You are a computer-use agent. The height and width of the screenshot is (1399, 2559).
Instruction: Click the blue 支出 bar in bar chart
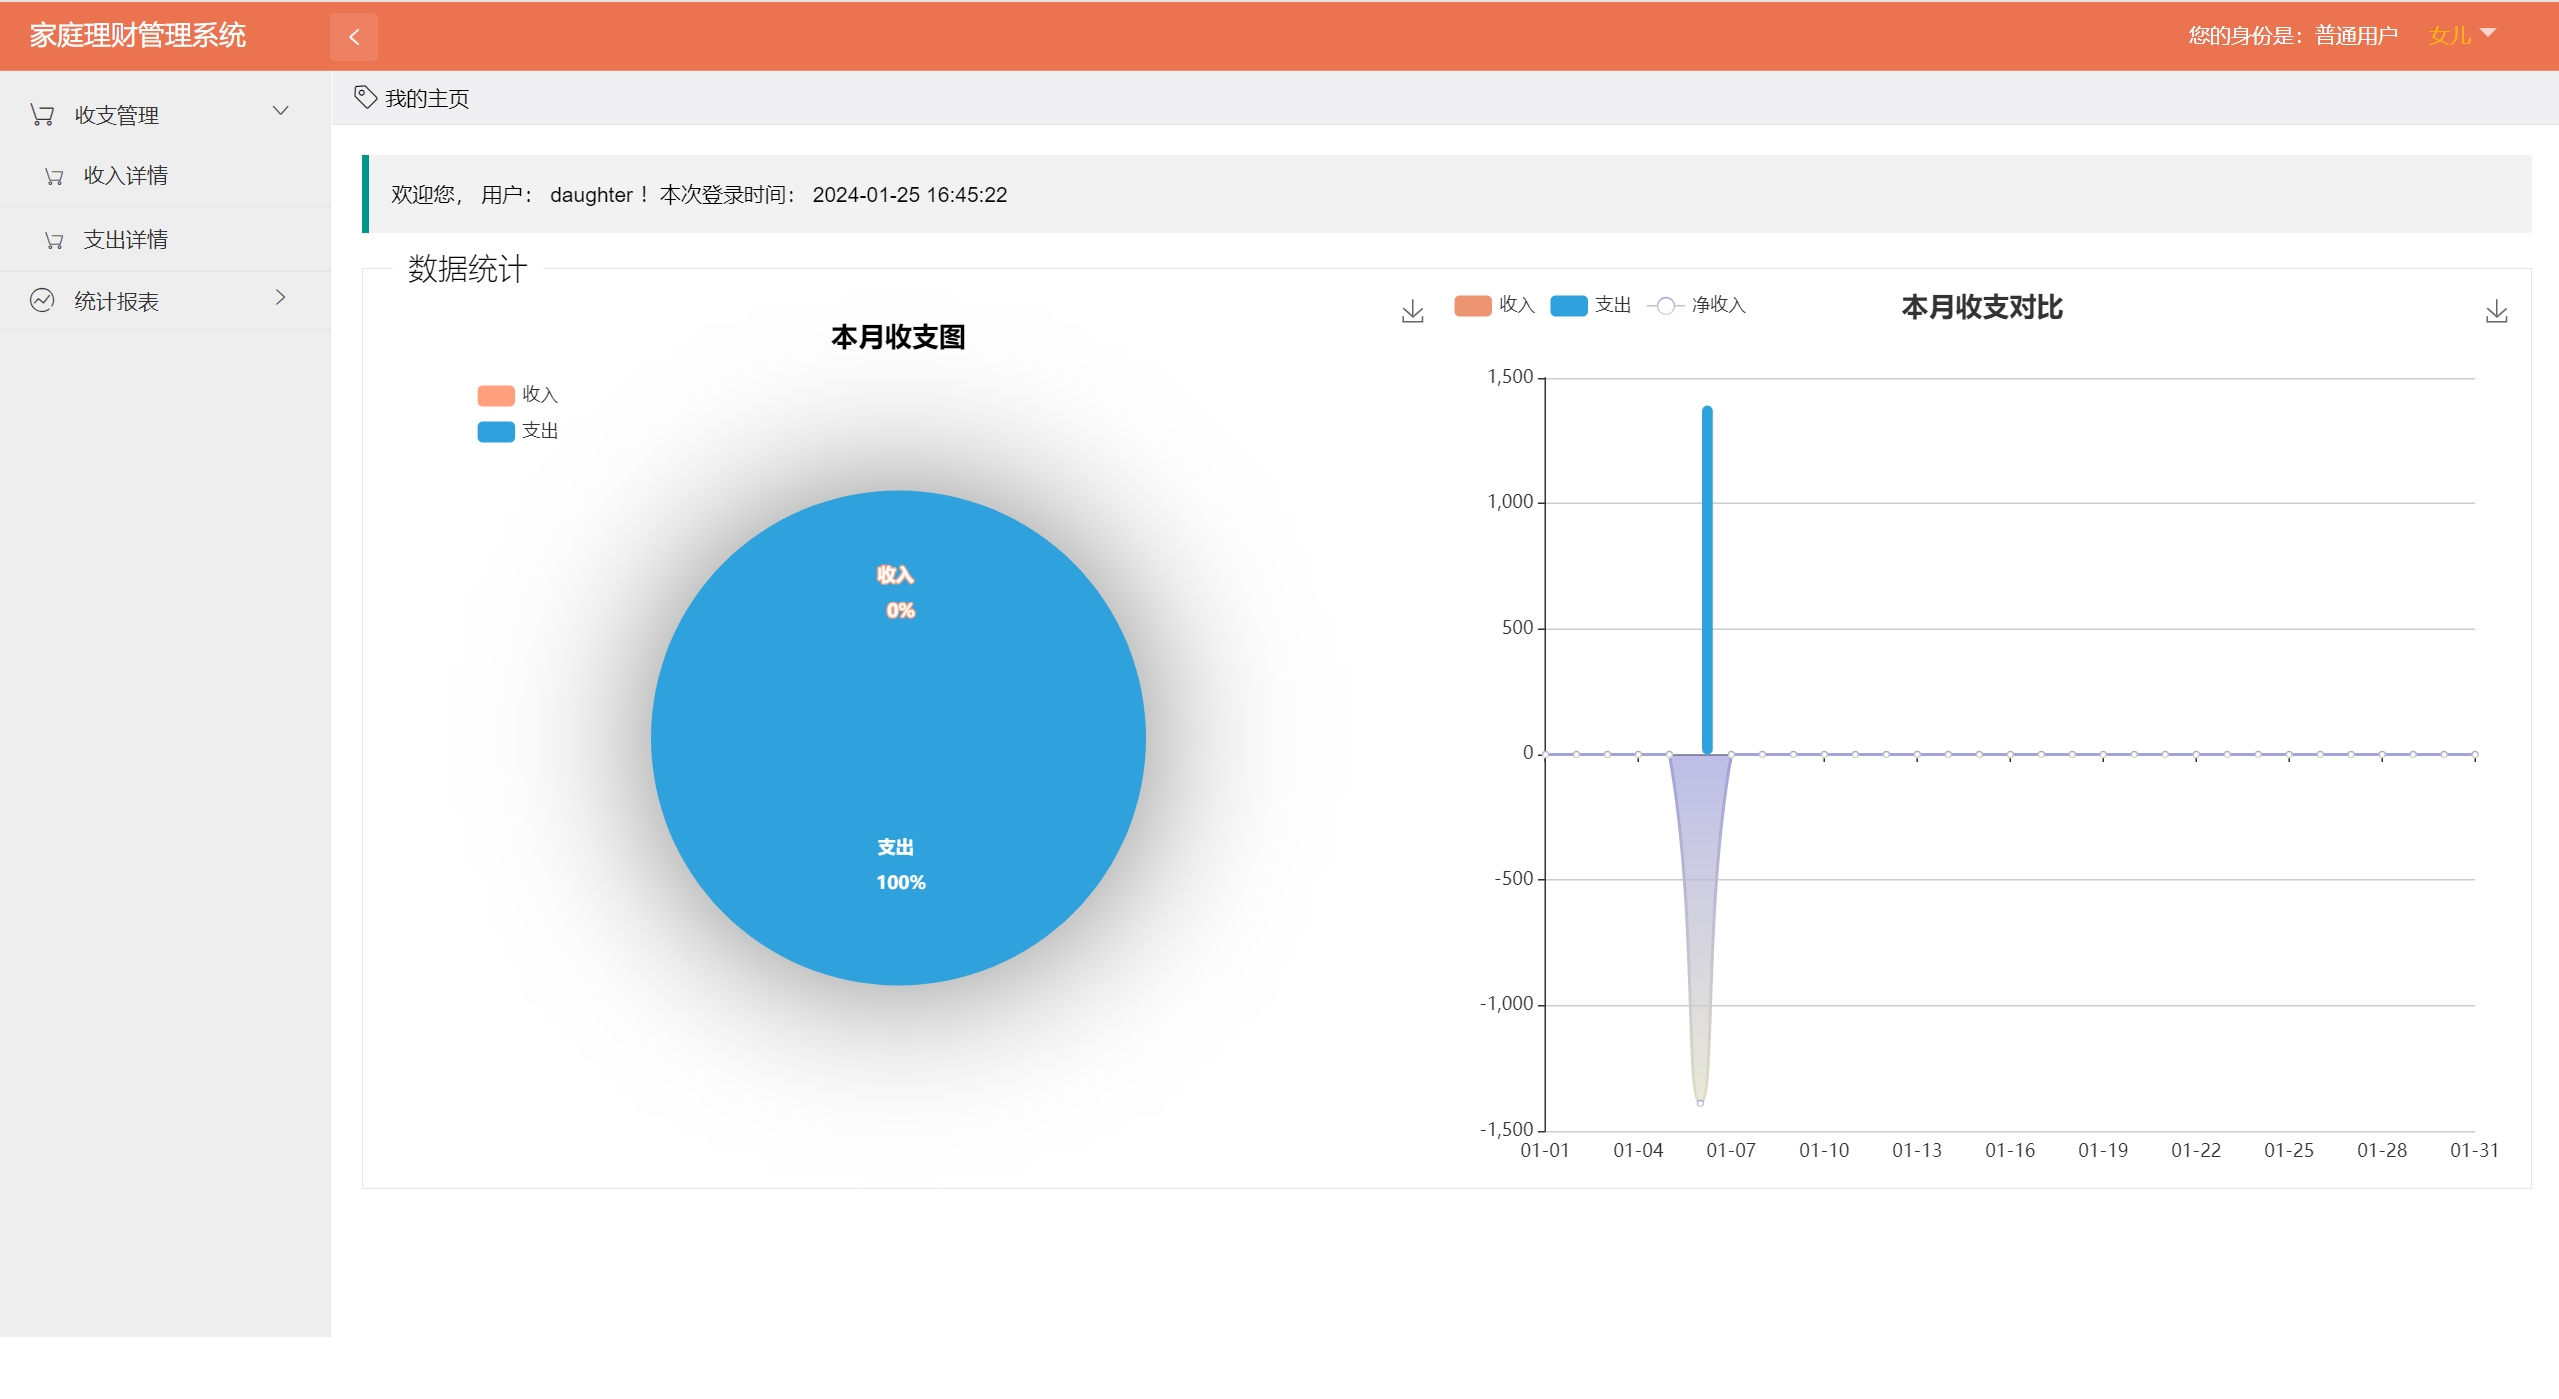pyautogui.click(x=1707, y=580)
